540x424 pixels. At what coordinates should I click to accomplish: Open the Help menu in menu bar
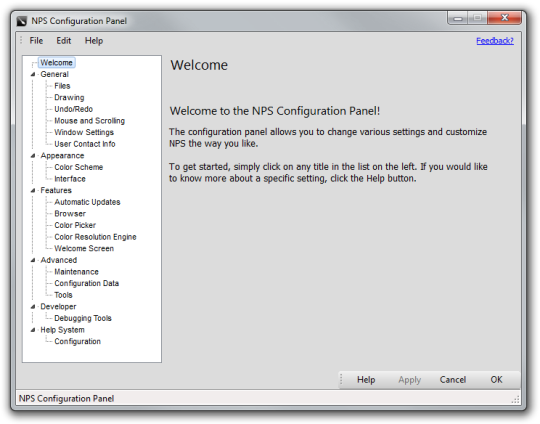(94, 41)
